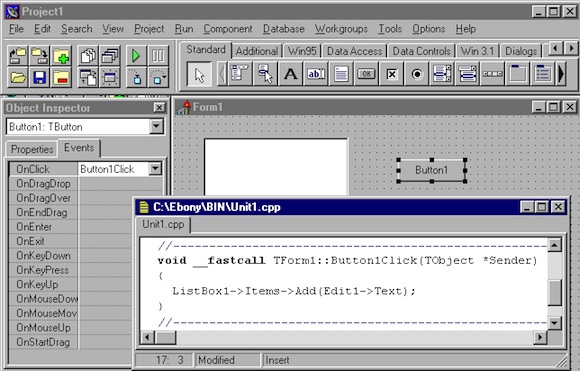580x371 pixels.
Task: Save the file with the floppy disk icon
Action: click(x=39, y=77)
